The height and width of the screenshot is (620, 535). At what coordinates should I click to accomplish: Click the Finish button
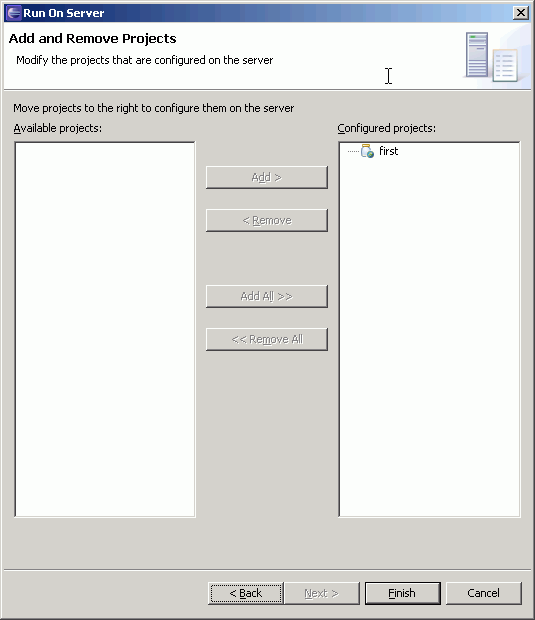pyautogui.click(x=402, y=593)
